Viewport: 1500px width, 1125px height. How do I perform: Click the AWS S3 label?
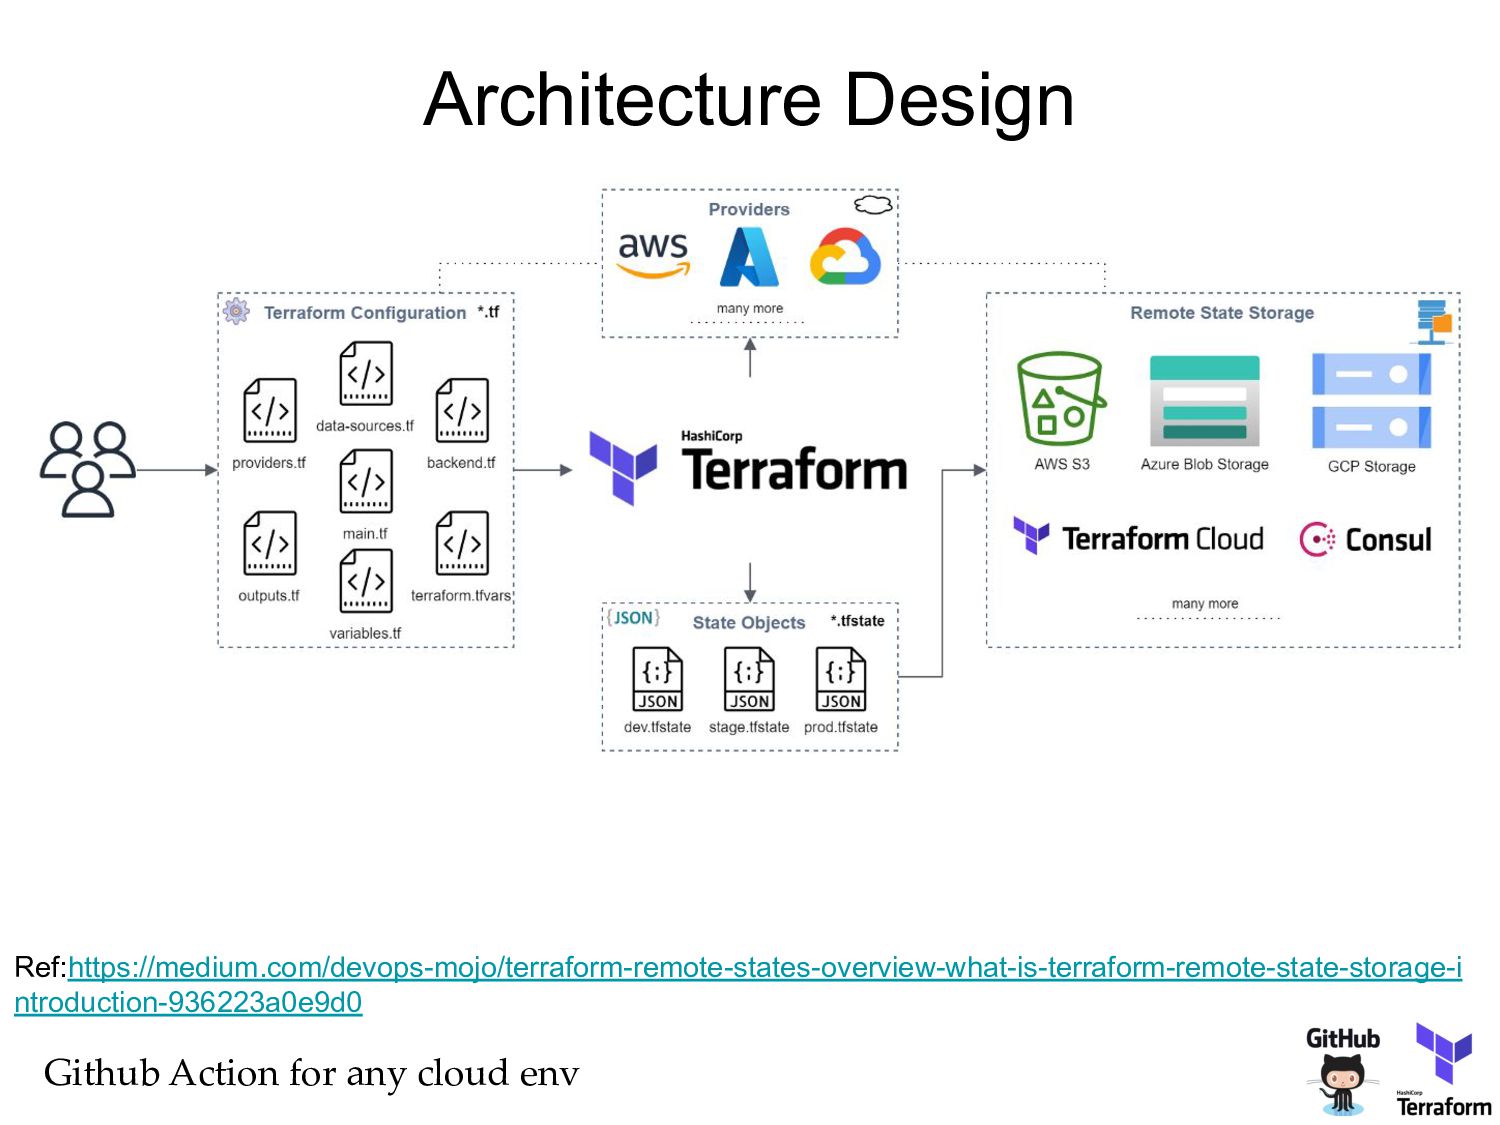tap(1062, 464)
